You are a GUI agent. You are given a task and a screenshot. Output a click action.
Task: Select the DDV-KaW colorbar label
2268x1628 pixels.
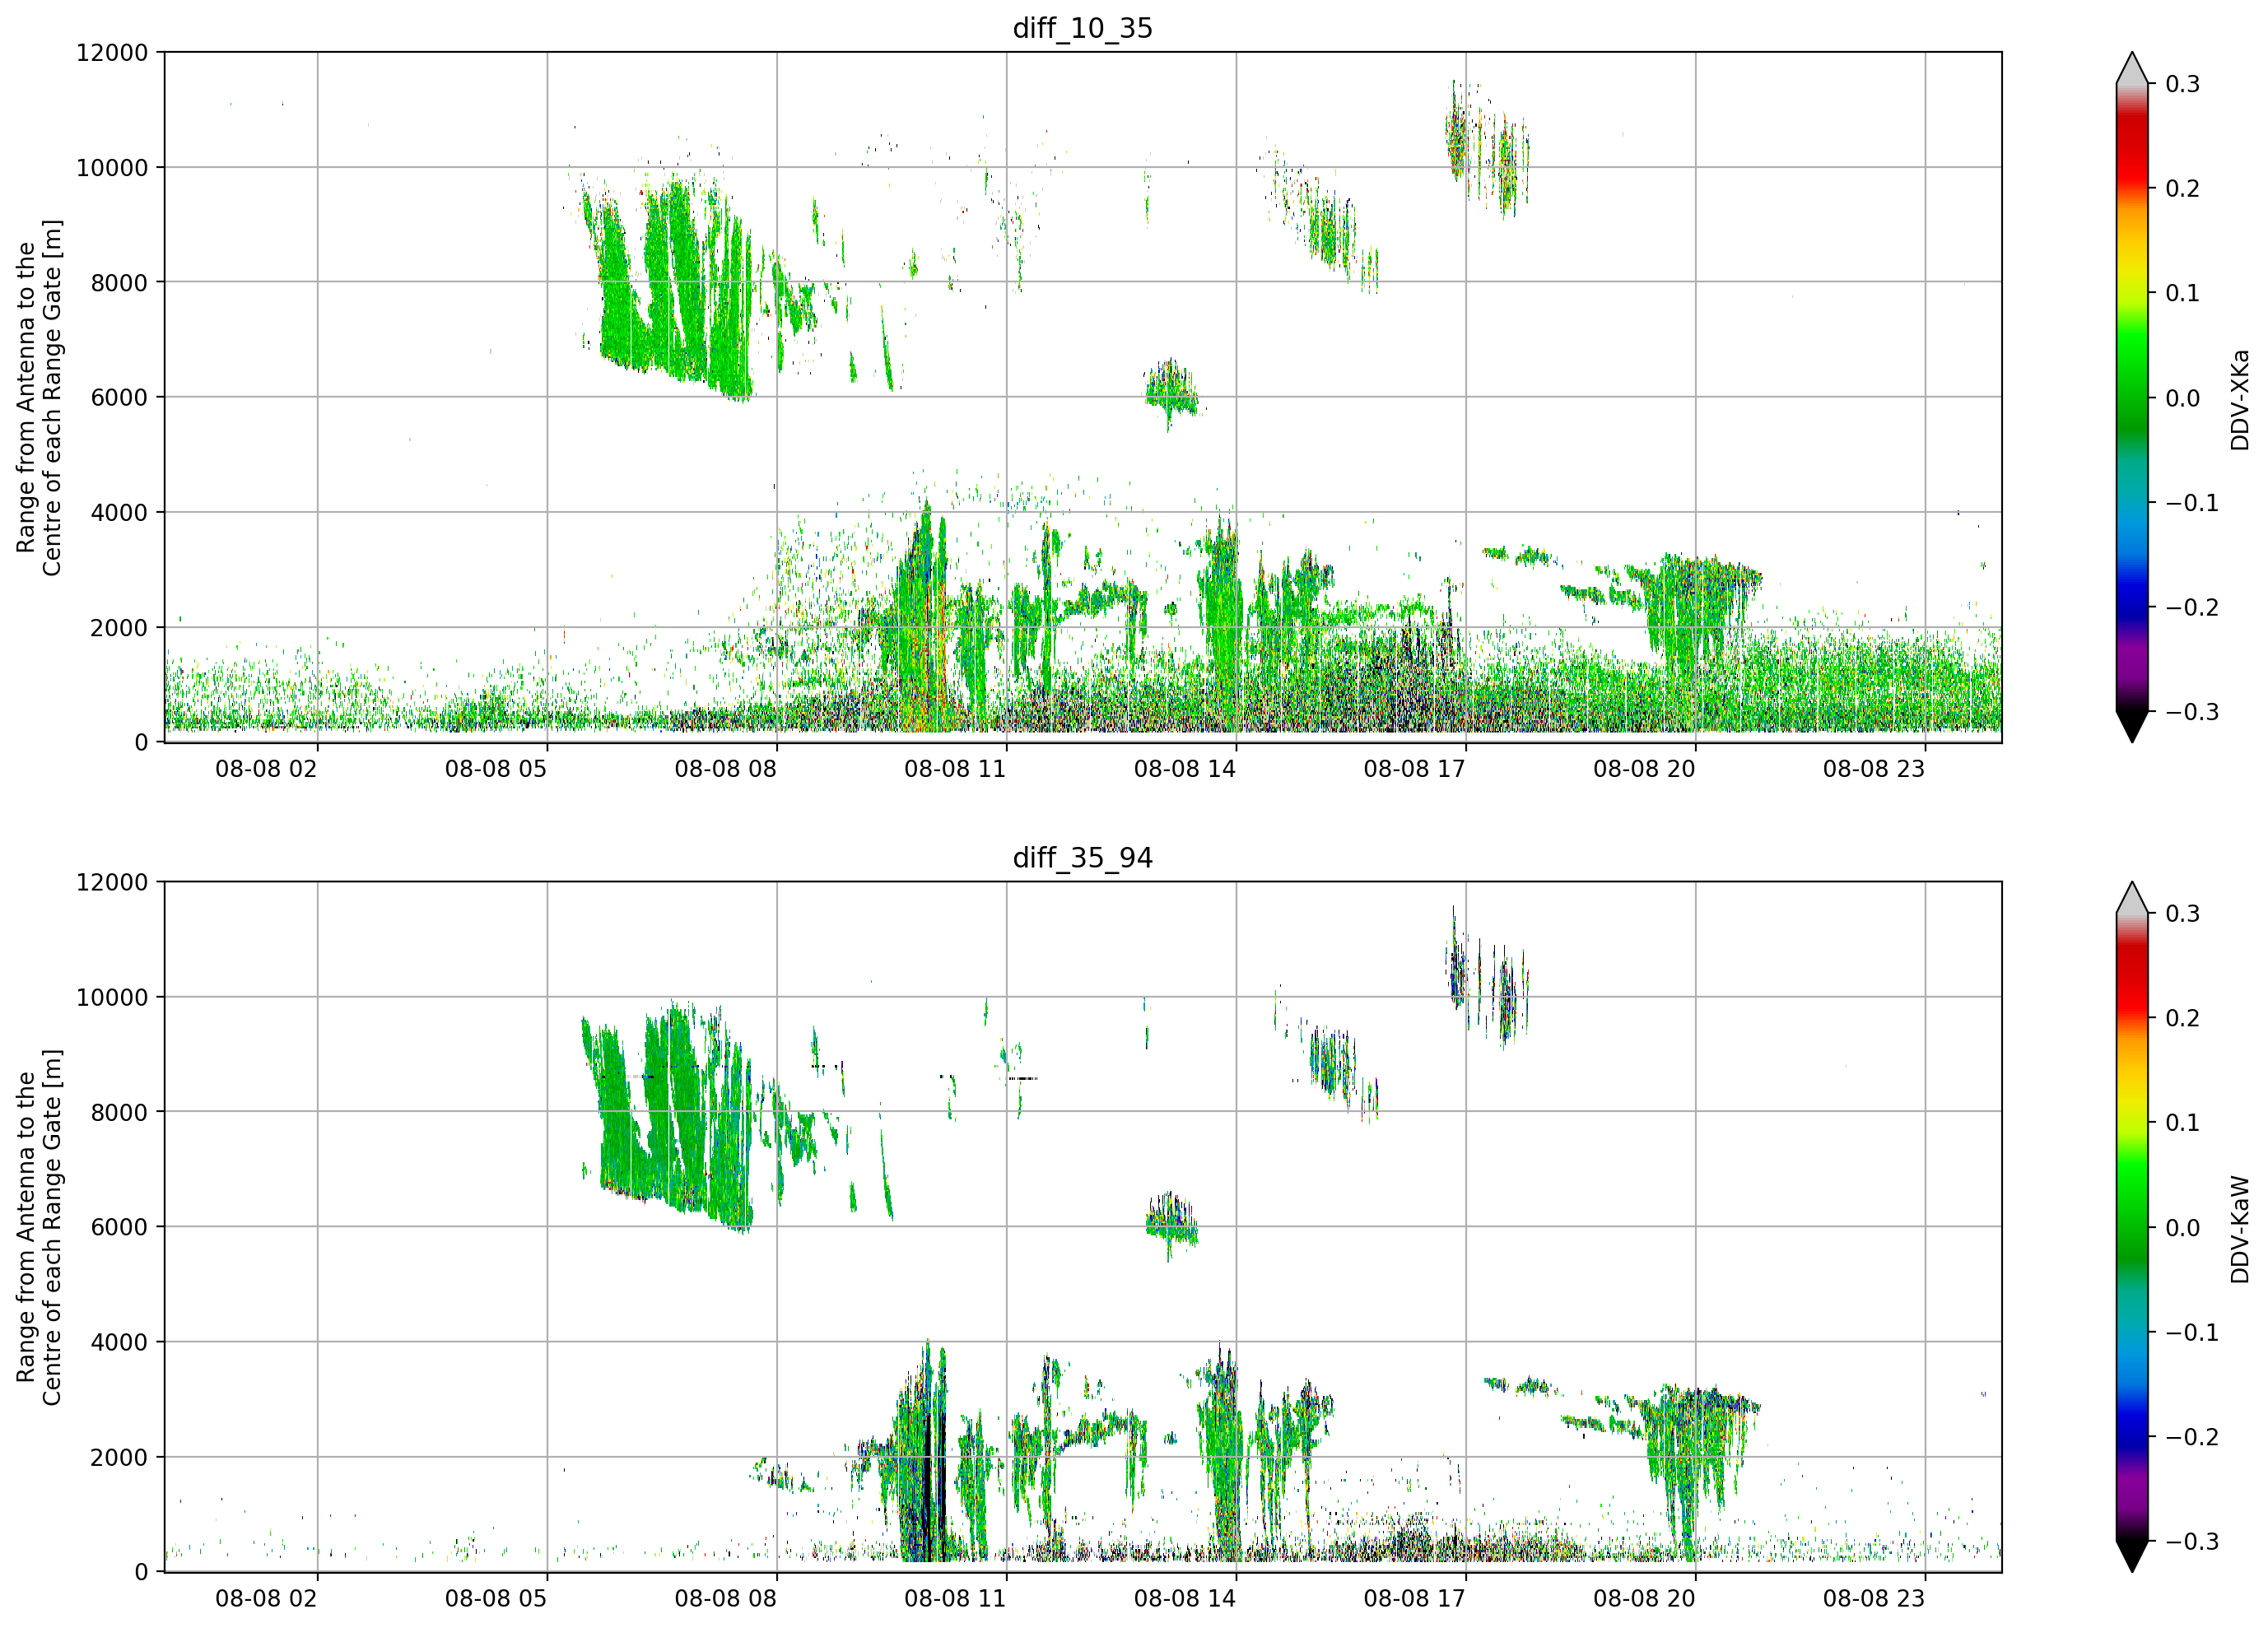tap(2240, 1229)
